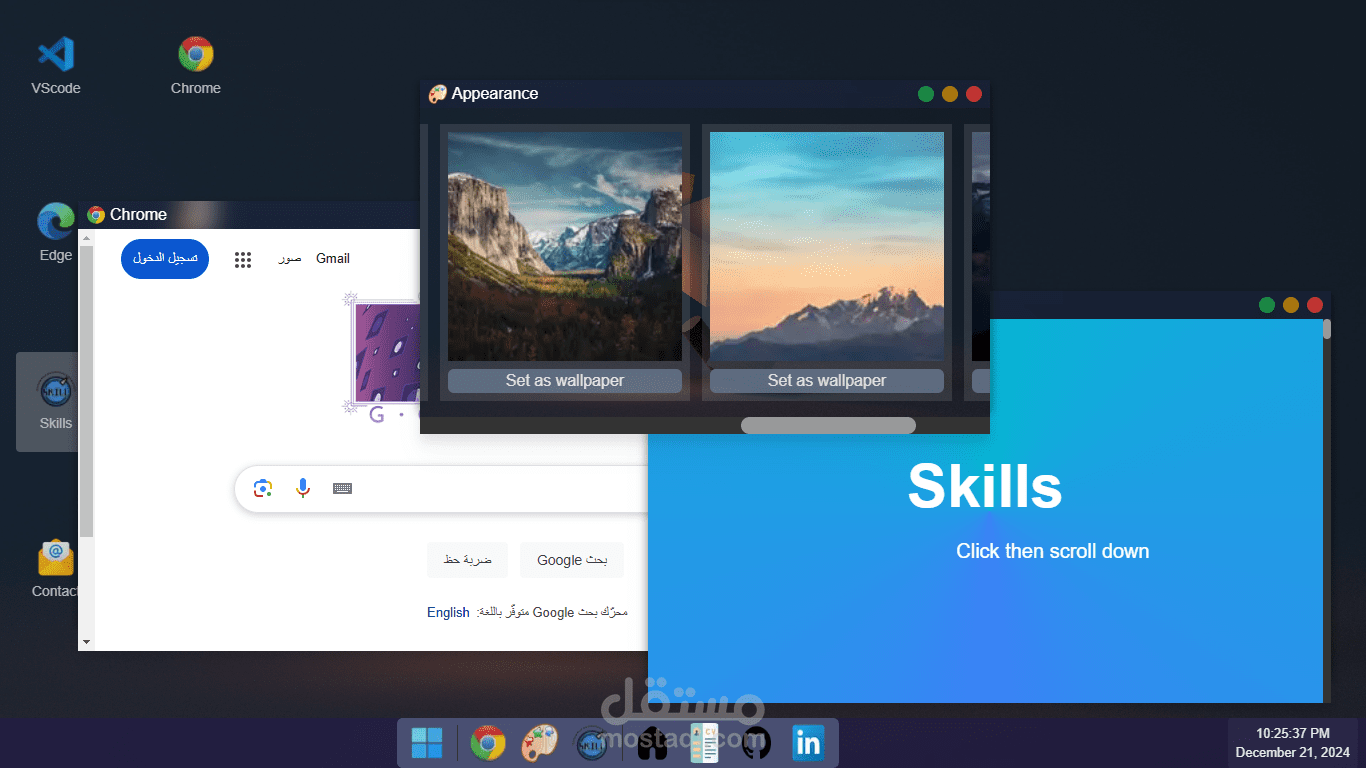Start voice search with the microphone icon
The width and height of the screenshot is (1366, 768).
(x=303, y=488)
